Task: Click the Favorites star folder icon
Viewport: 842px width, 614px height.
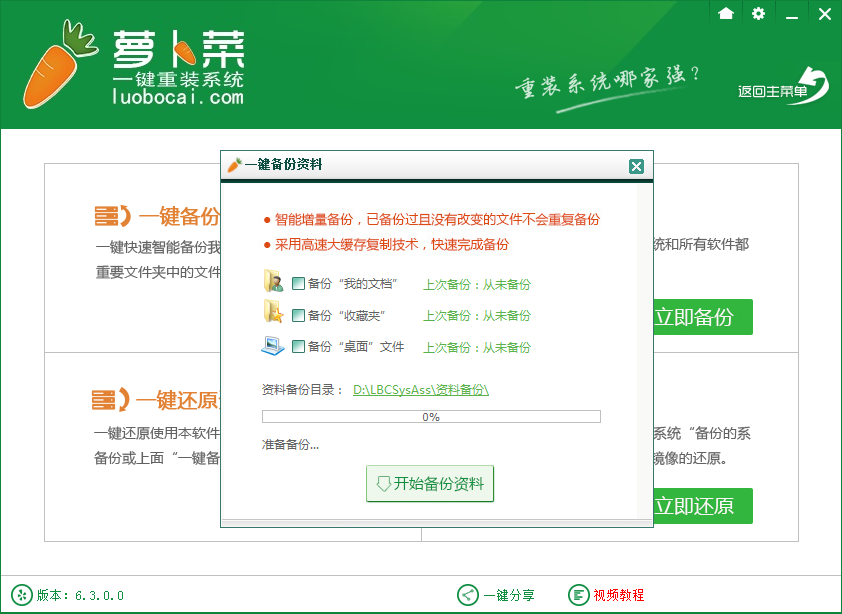Action: point(273,312)
